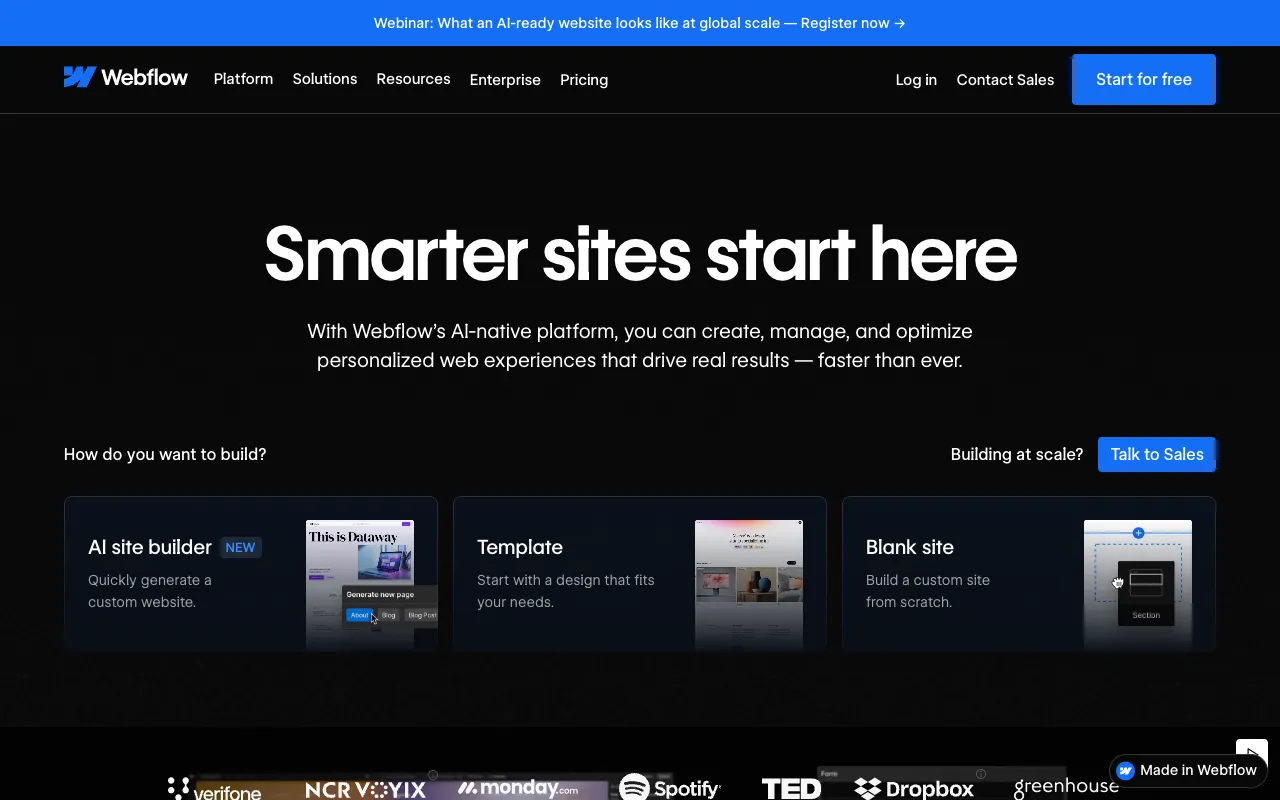Choose the Blank site option
Image resolution: width=1280 pixels, height=800 pixels.
1028,574
